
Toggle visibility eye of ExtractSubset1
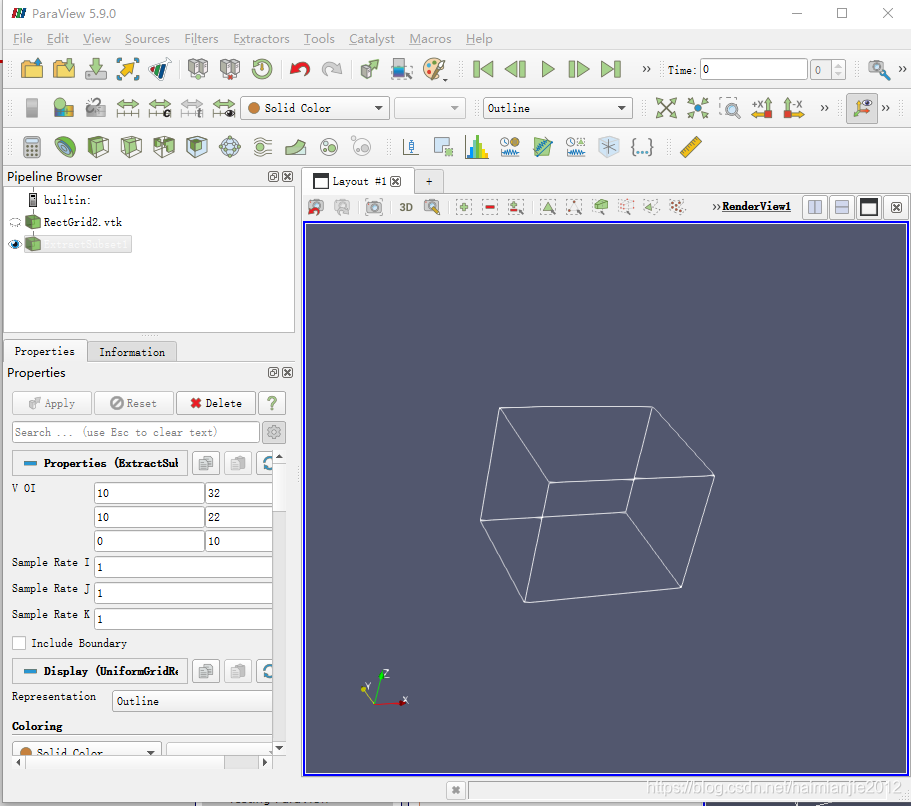[15, 244]
